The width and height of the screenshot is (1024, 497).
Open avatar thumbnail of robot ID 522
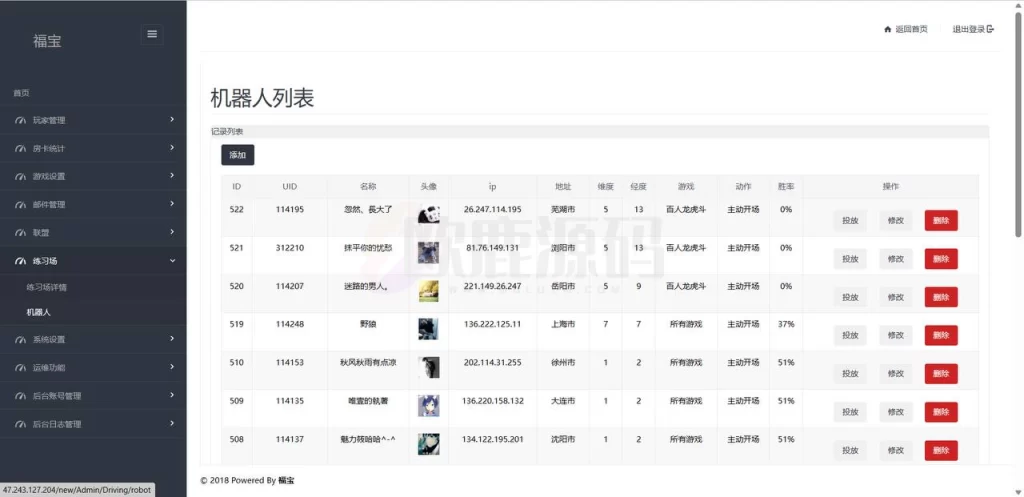[x=428, y=214]
